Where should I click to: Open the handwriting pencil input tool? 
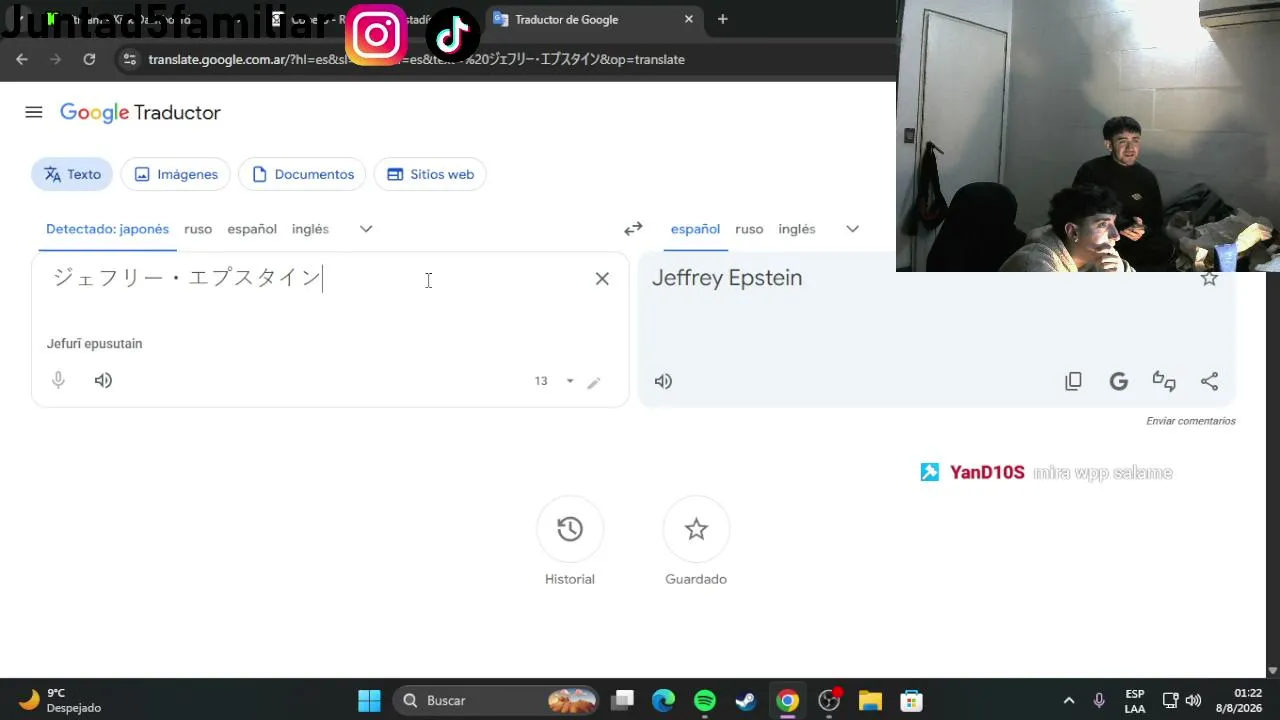tap(594, 382)
